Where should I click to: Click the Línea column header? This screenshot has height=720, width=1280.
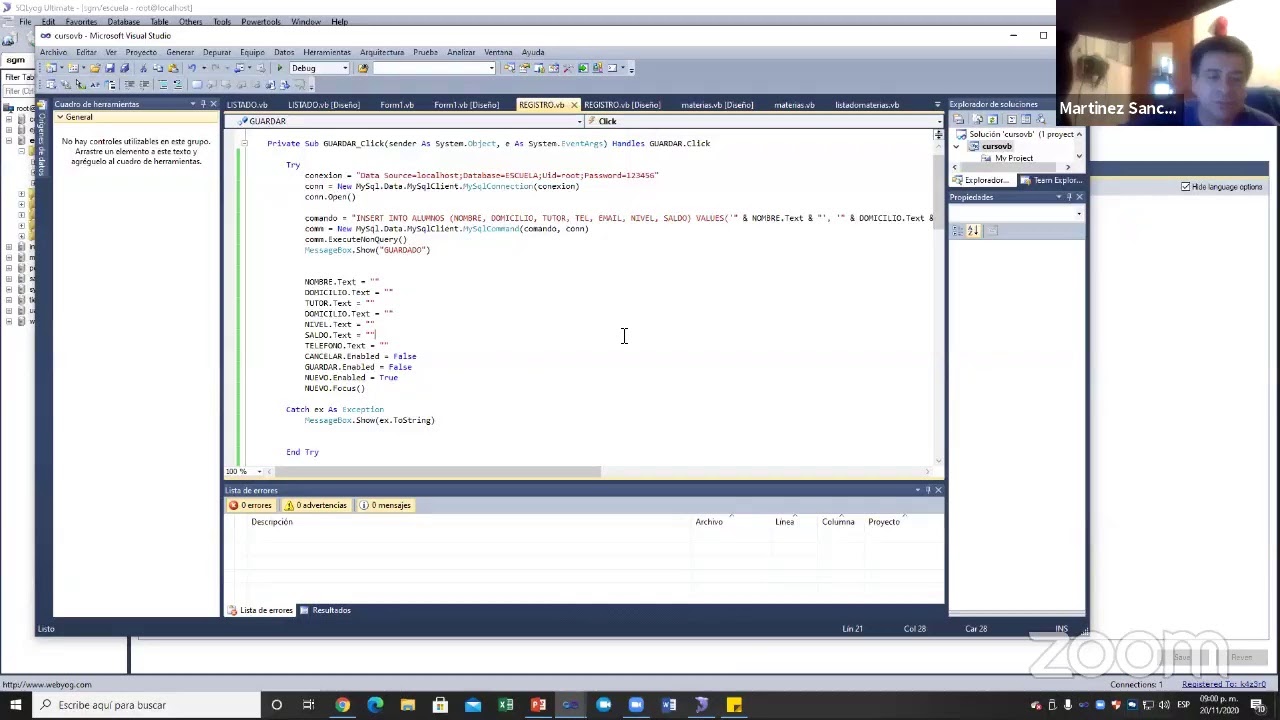point(784,522)
